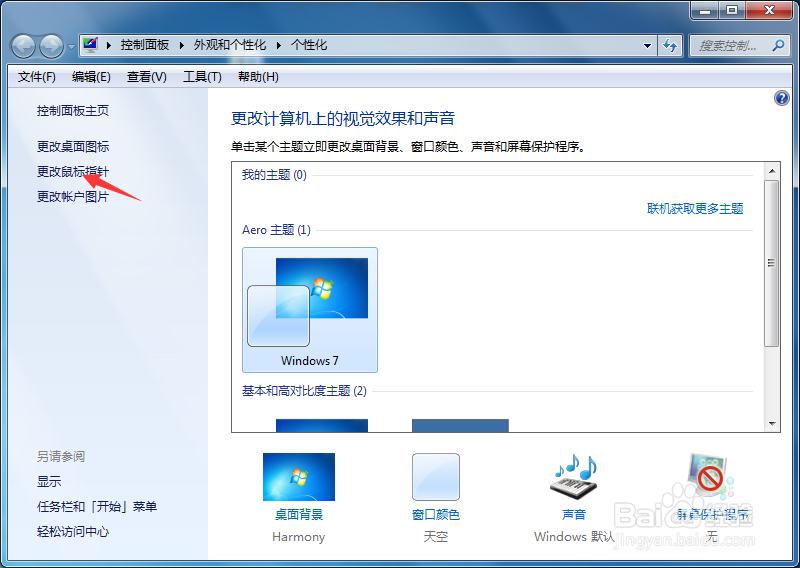Expand the arrow after 控制面板 in breadcrumb
This screenshot has height=568, width=800.
tap(182, 45)
